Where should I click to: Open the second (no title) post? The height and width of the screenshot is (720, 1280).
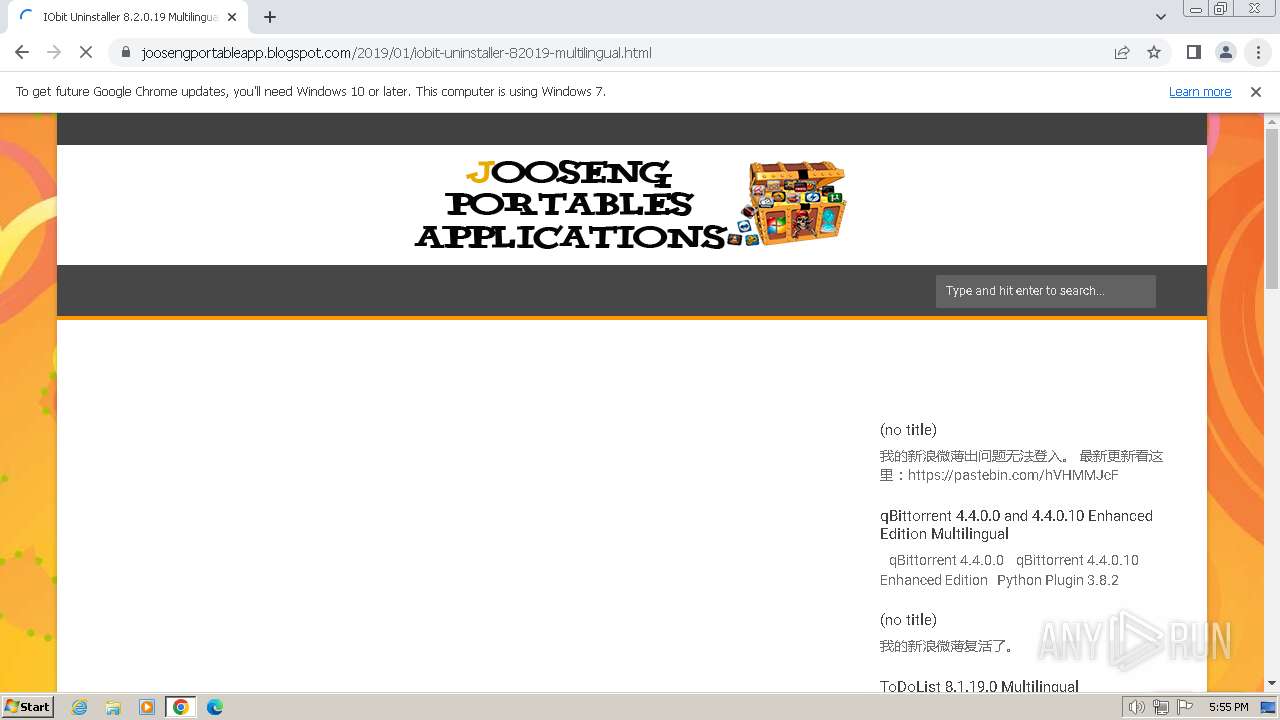[x=908, y=620]
